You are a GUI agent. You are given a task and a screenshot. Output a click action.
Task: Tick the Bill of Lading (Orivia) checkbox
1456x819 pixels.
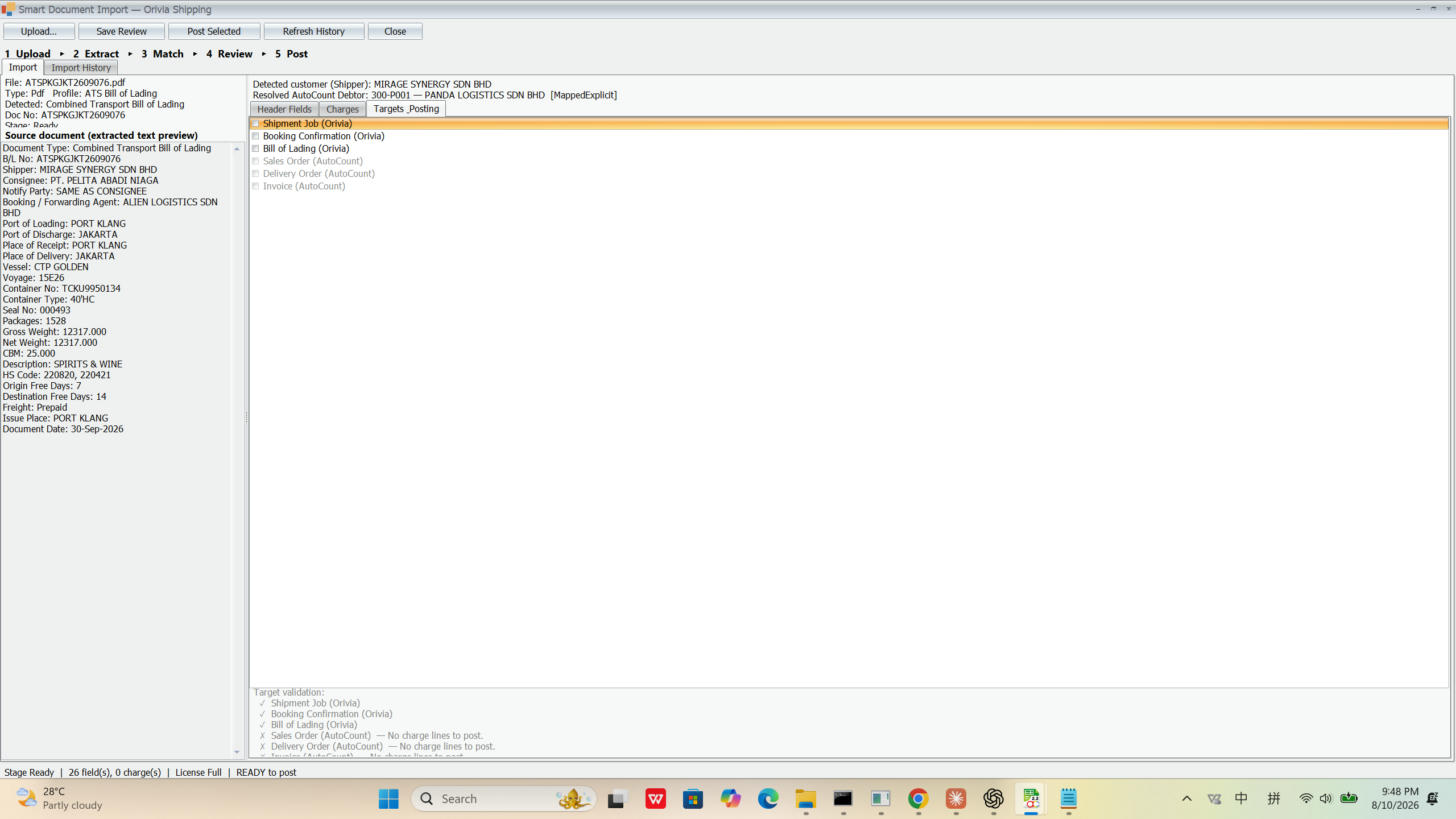pyautogui.click(x=256, y=149)
